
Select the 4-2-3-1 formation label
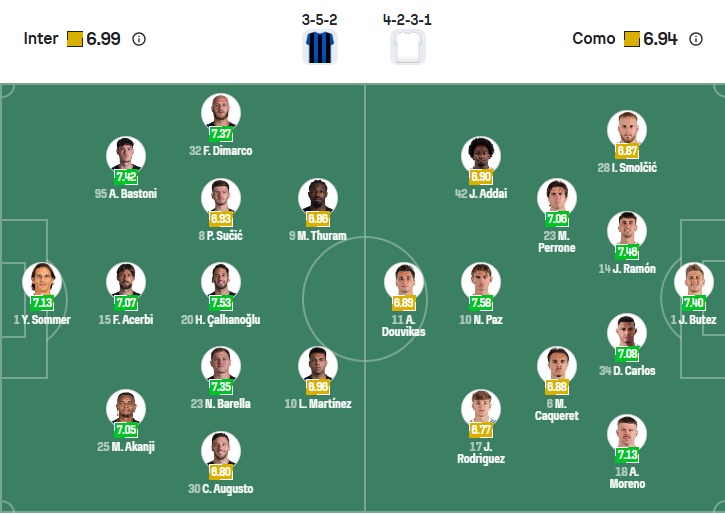(x=407, y=19)
